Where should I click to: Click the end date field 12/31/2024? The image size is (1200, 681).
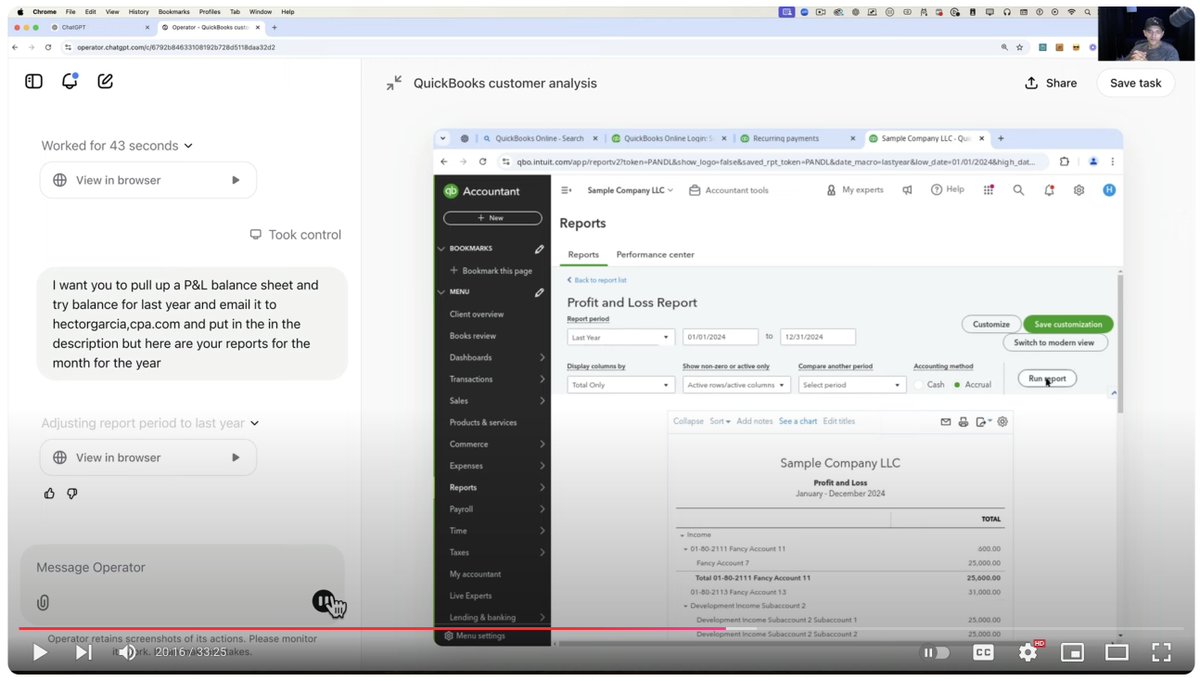[817, 337]
